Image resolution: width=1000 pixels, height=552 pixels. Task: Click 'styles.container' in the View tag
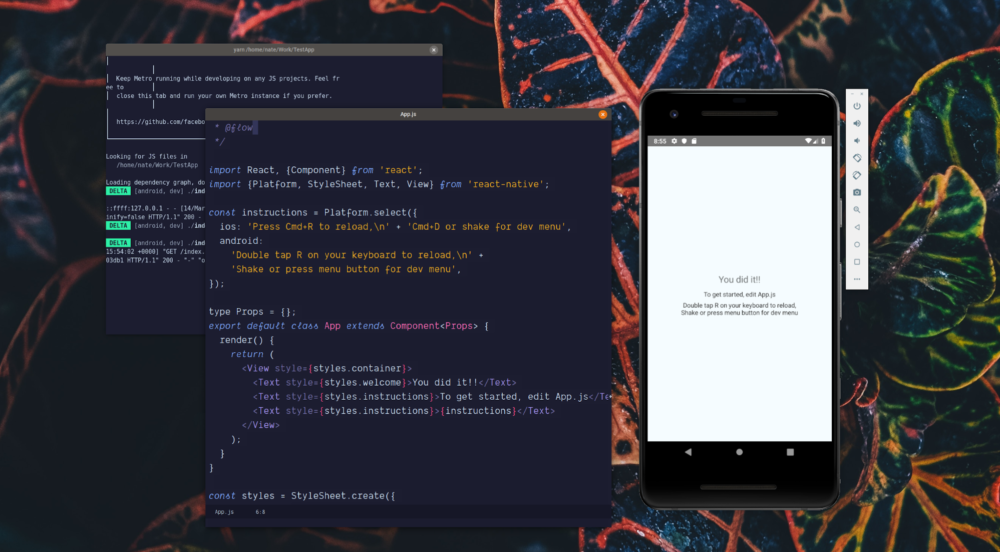[x=357, y=368]
